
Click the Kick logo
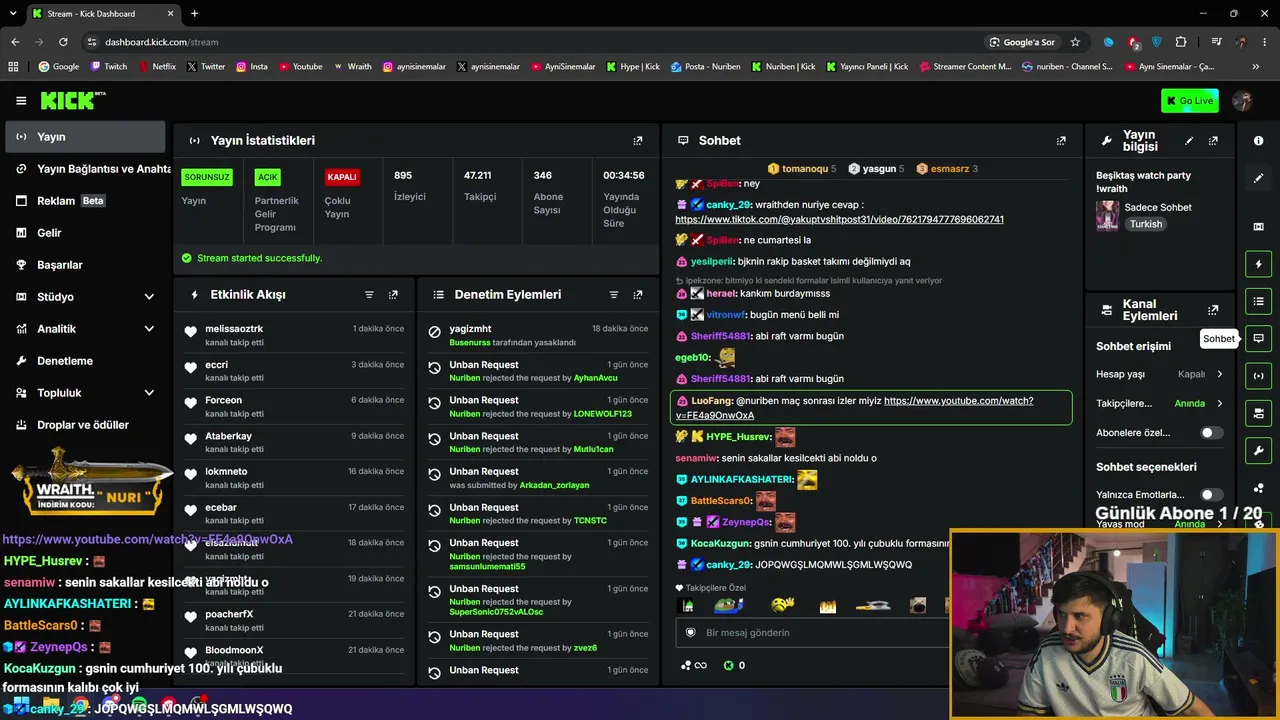73,100
